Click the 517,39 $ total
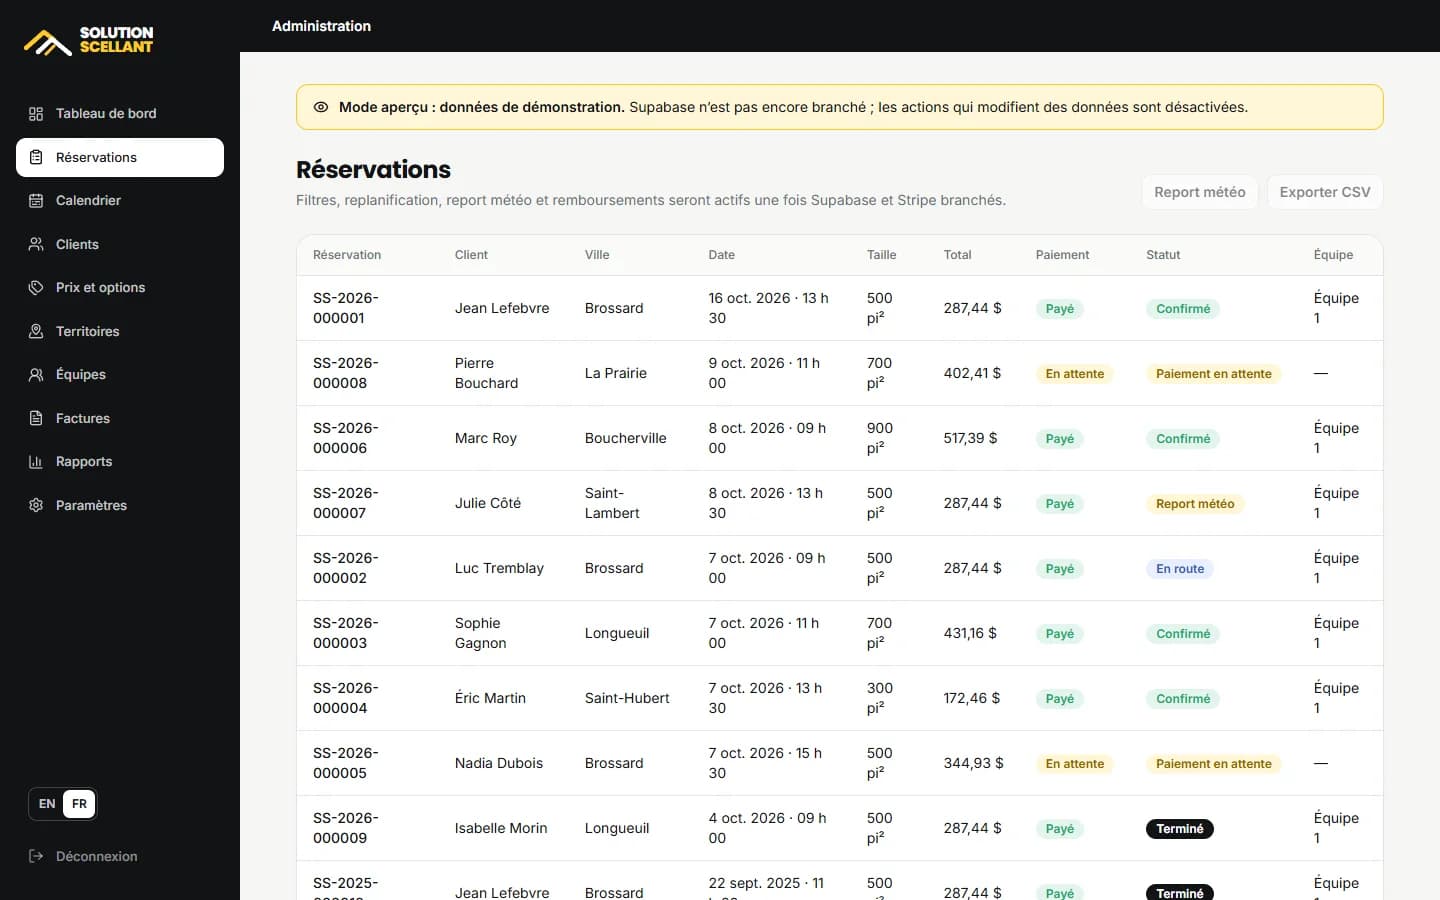 pos(970,438)
